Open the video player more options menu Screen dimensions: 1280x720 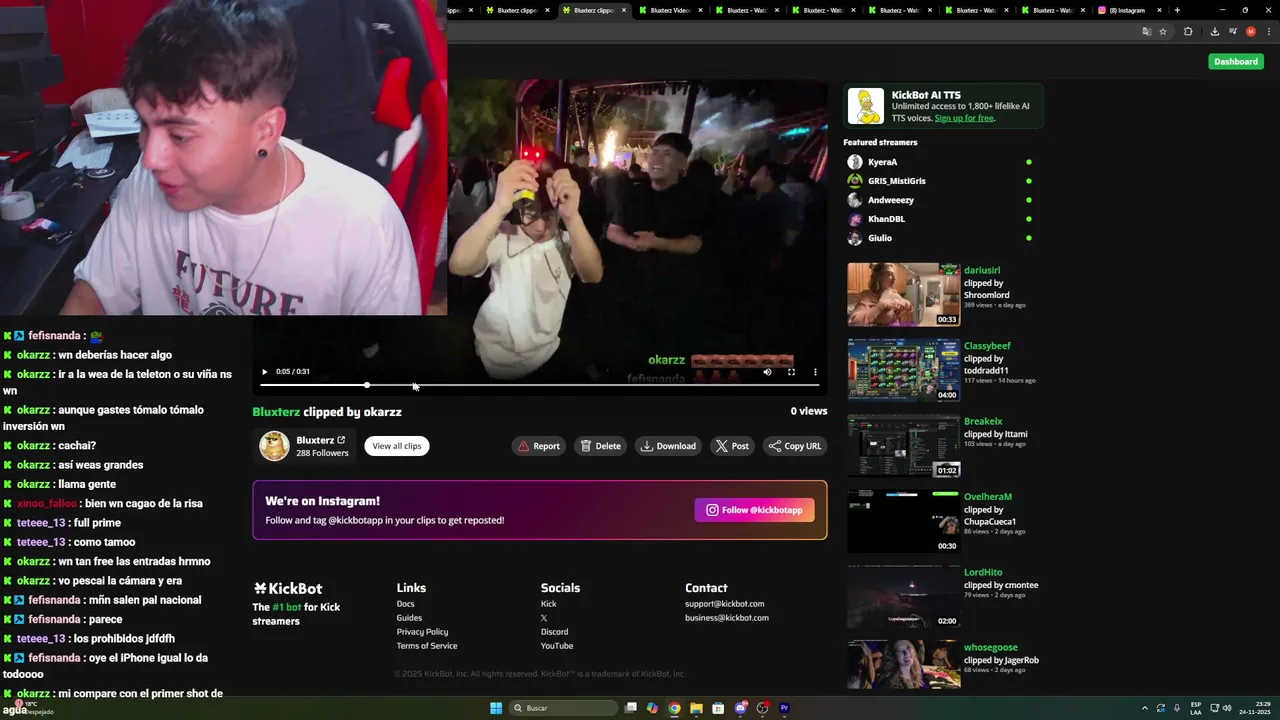(815, 372)
